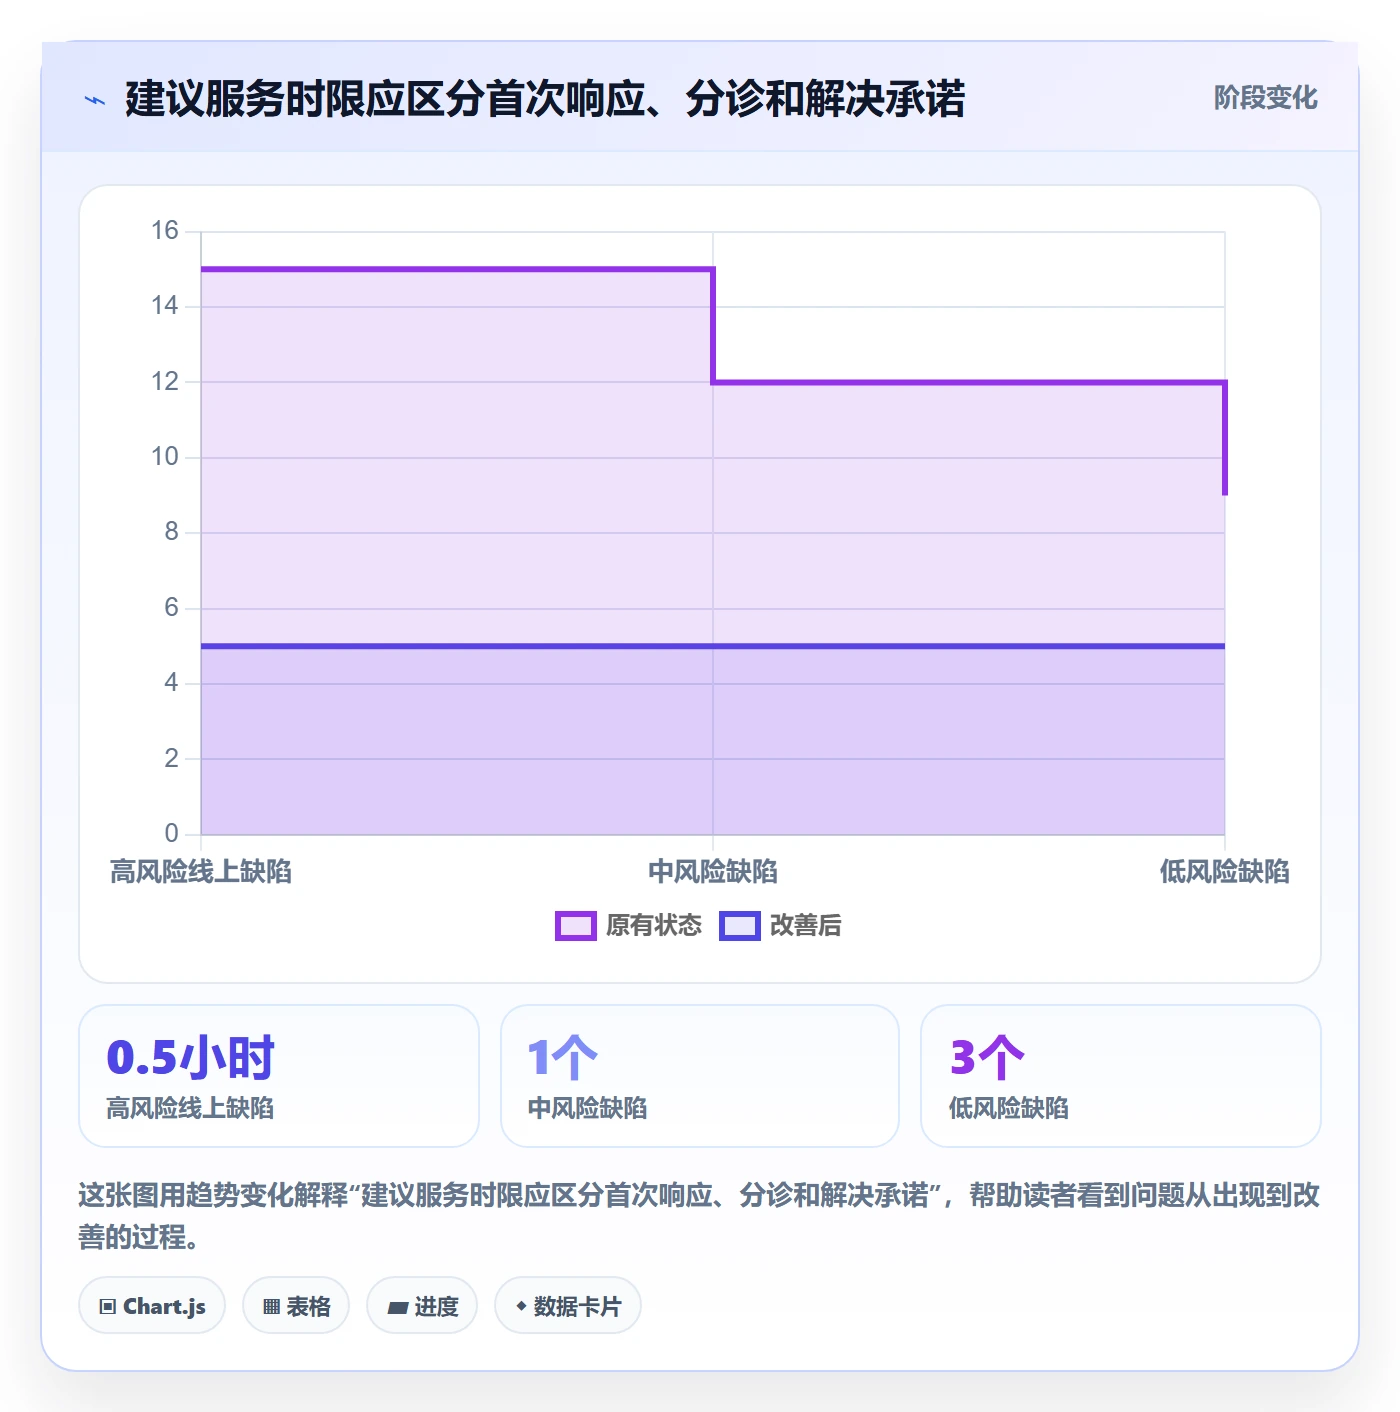Click the y-axis tick label 8

(x=172, y=532)
